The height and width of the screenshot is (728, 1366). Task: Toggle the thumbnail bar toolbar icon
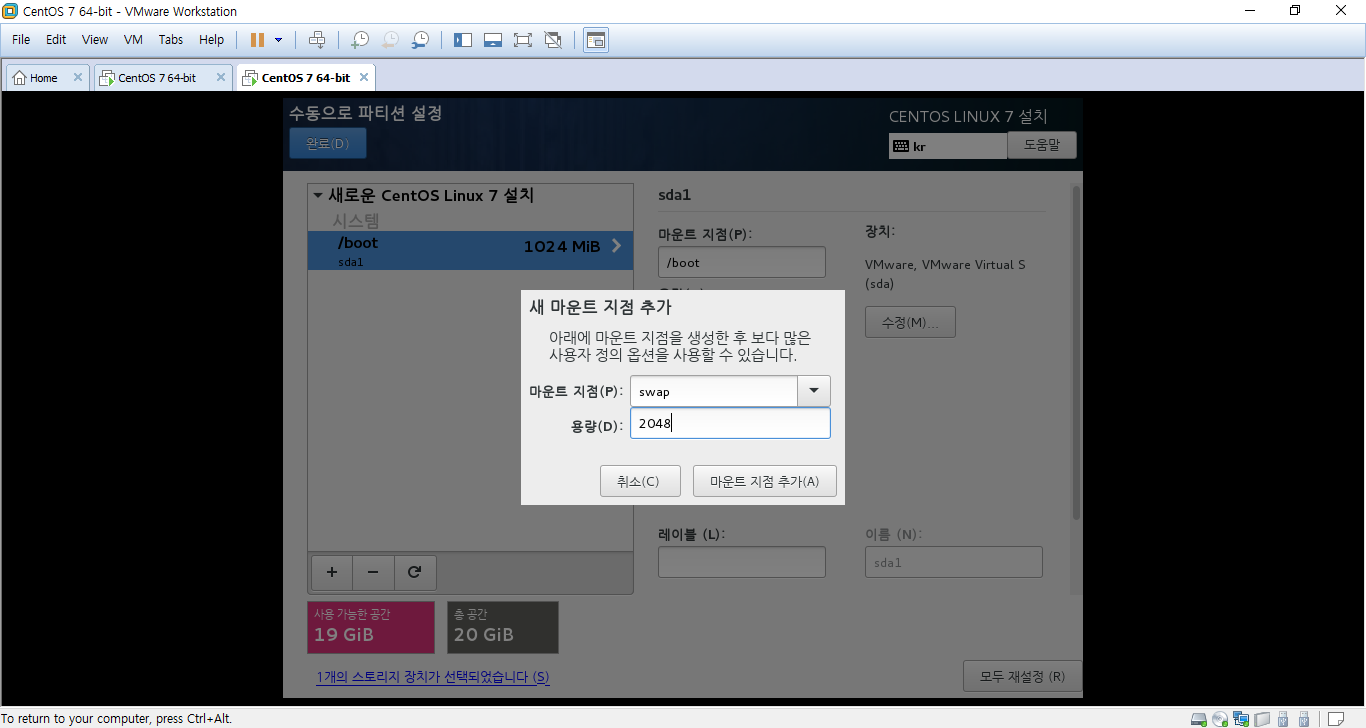click(x=492, y=40)
